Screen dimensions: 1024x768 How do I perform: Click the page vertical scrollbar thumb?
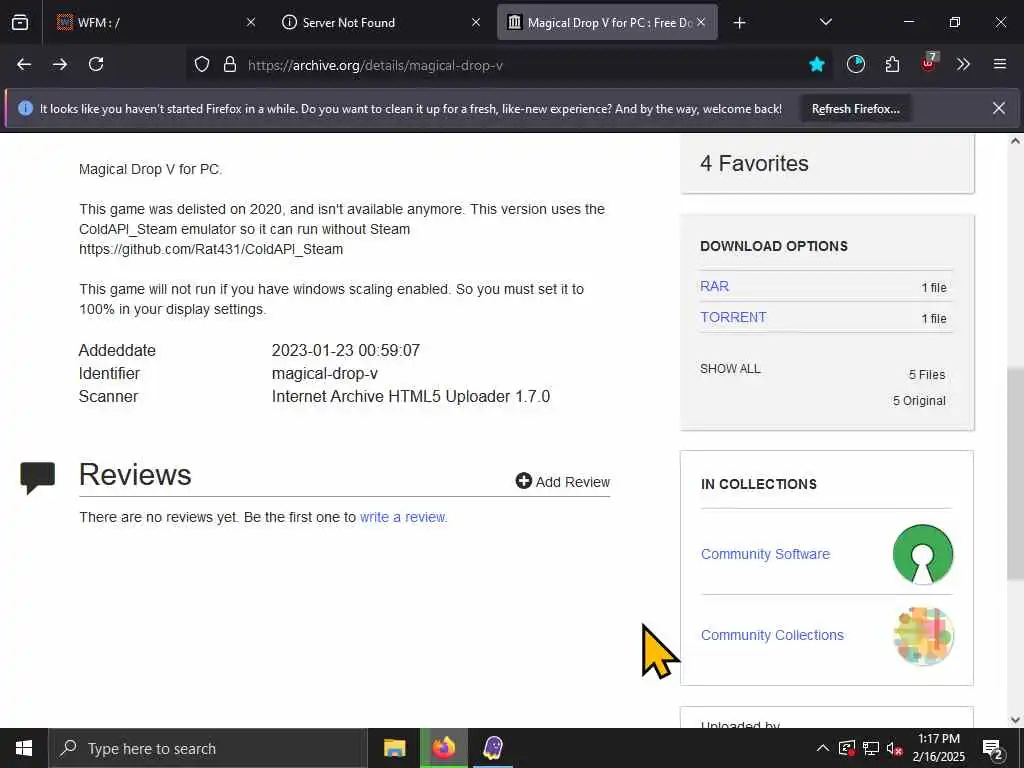[1015, 473]
